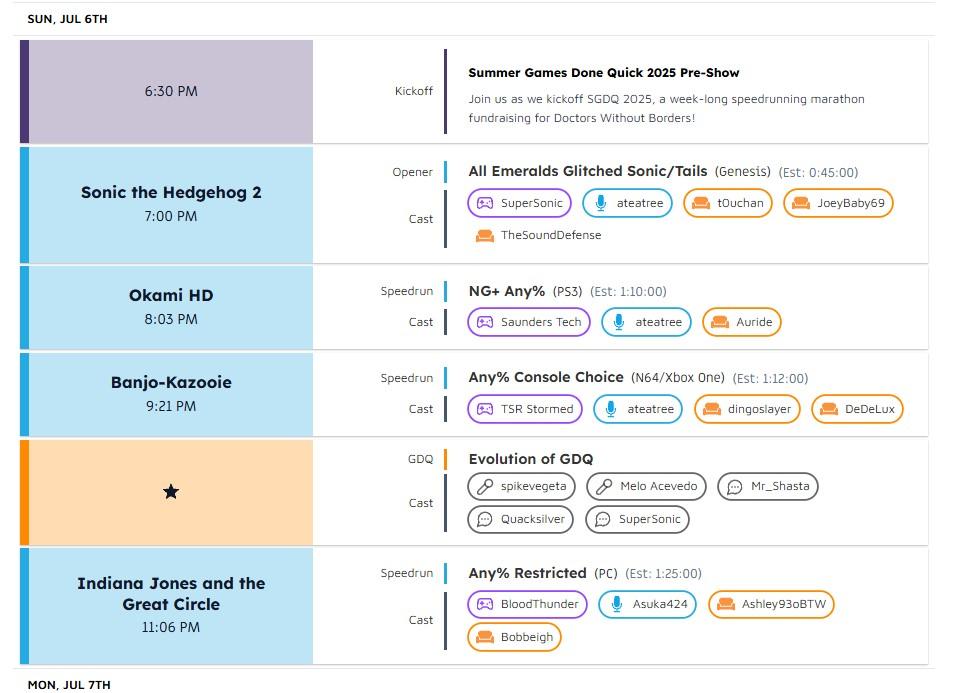978x693 pixels.
Task: Click the speech bubble icon on the Quacksilver chip
Action: point(485,520)
